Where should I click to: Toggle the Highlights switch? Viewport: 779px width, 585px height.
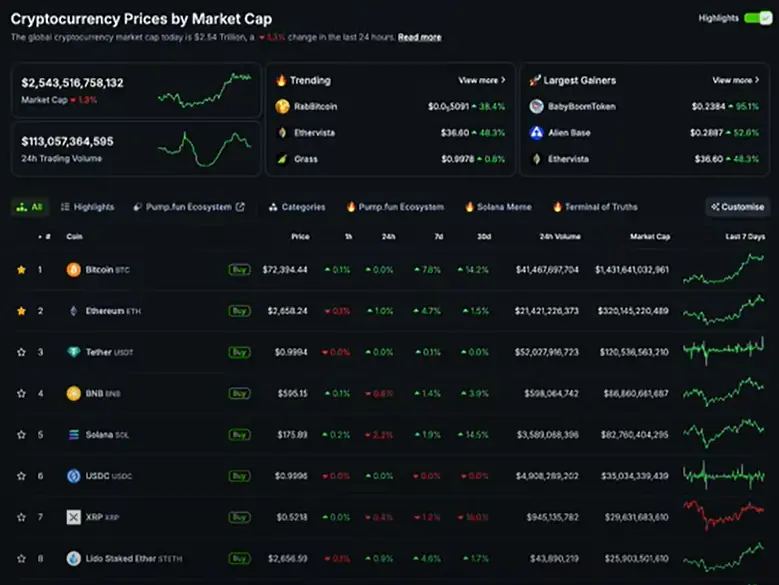pyautogui.click(x=758, y=18)
